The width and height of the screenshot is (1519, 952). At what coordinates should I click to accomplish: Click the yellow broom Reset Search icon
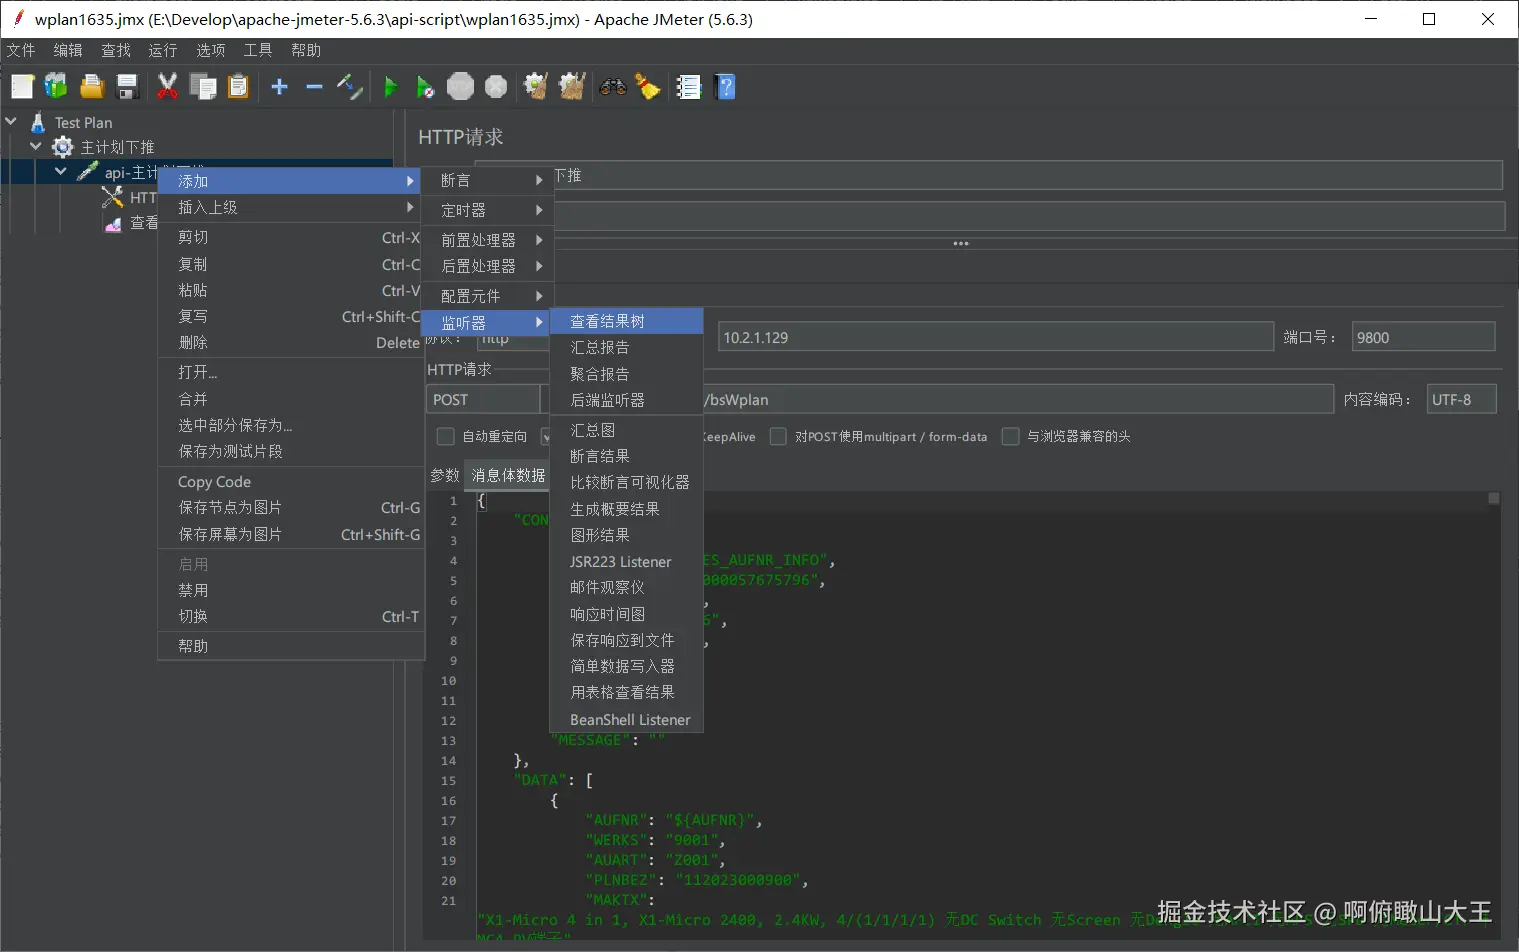[648, 87]
